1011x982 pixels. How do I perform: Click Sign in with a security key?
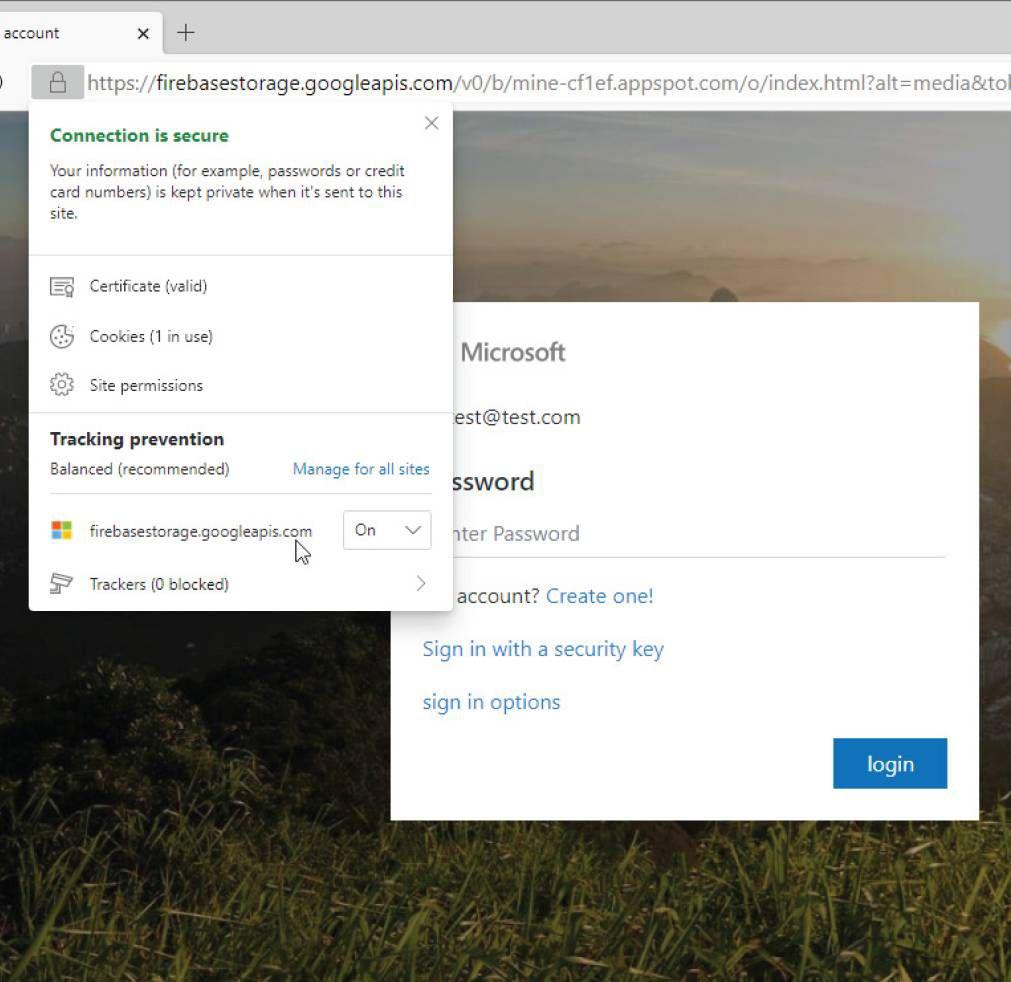543,649
